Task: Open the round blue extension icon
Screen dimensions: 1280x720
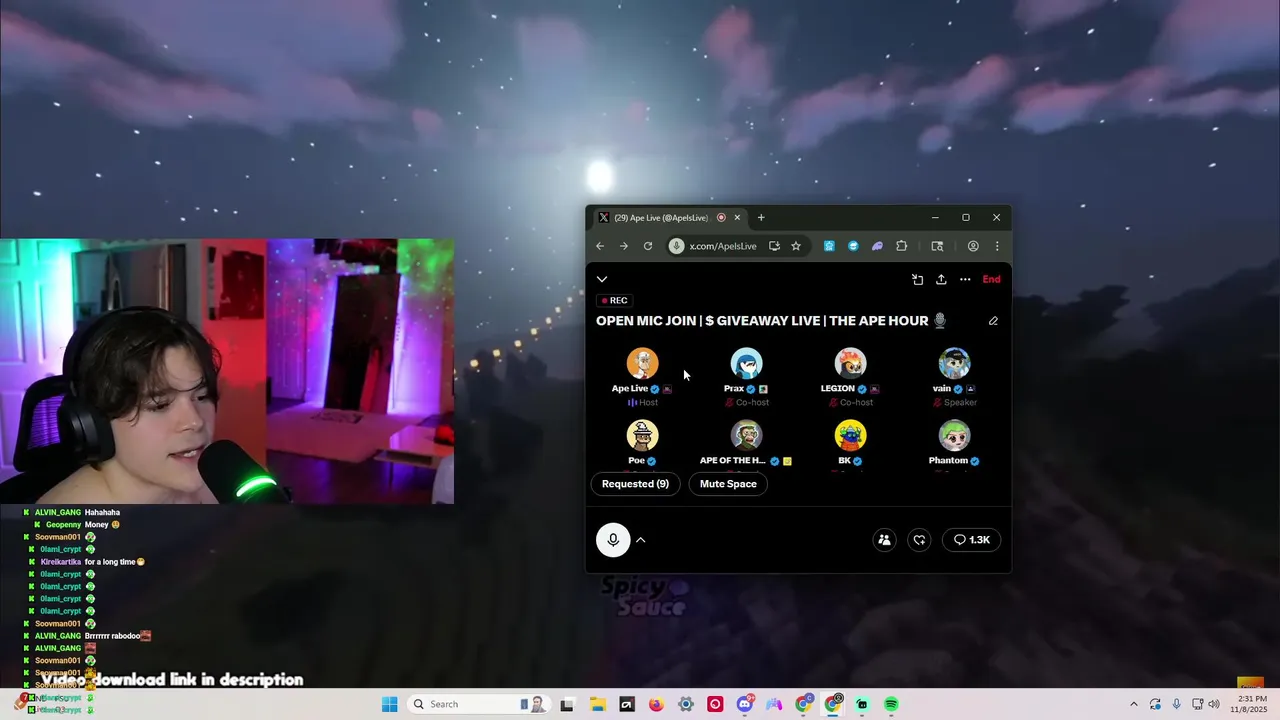Action: (853, 246)
